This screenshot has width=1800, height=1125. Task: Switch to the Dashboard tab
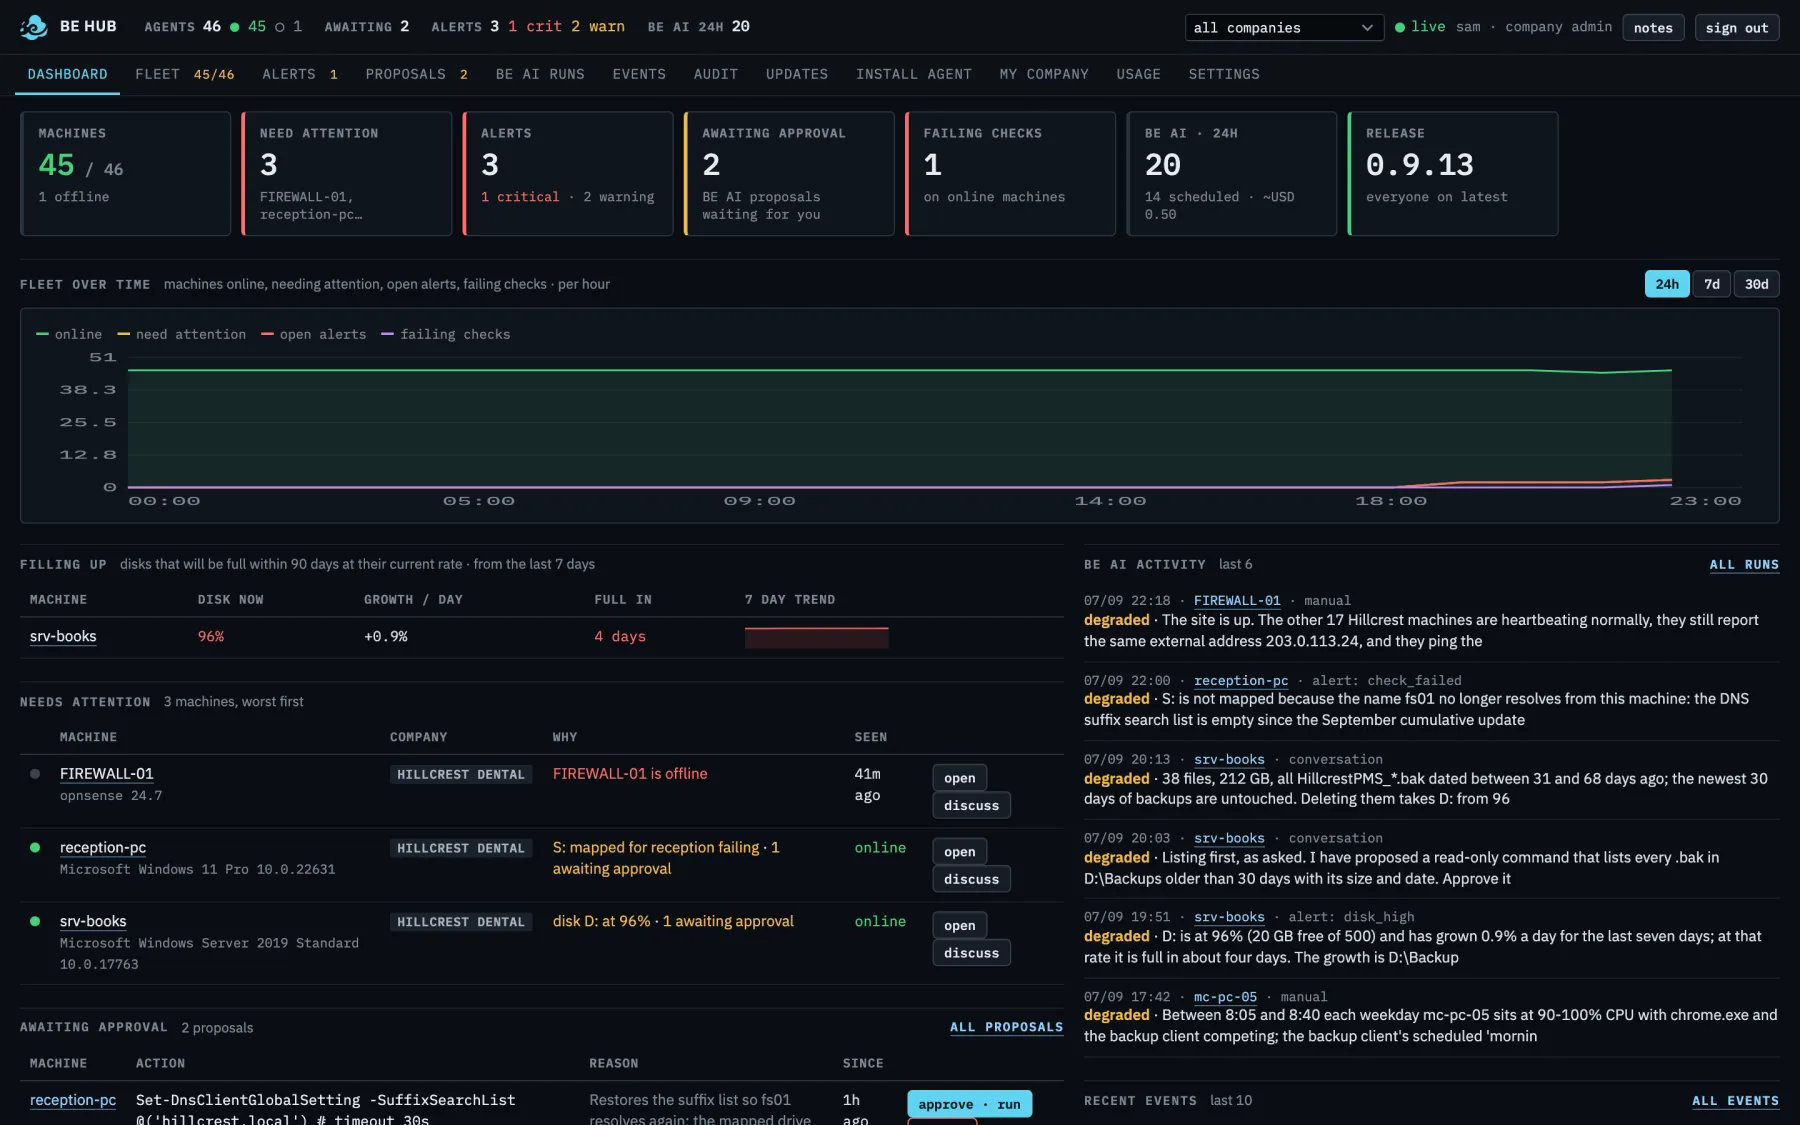67,74
